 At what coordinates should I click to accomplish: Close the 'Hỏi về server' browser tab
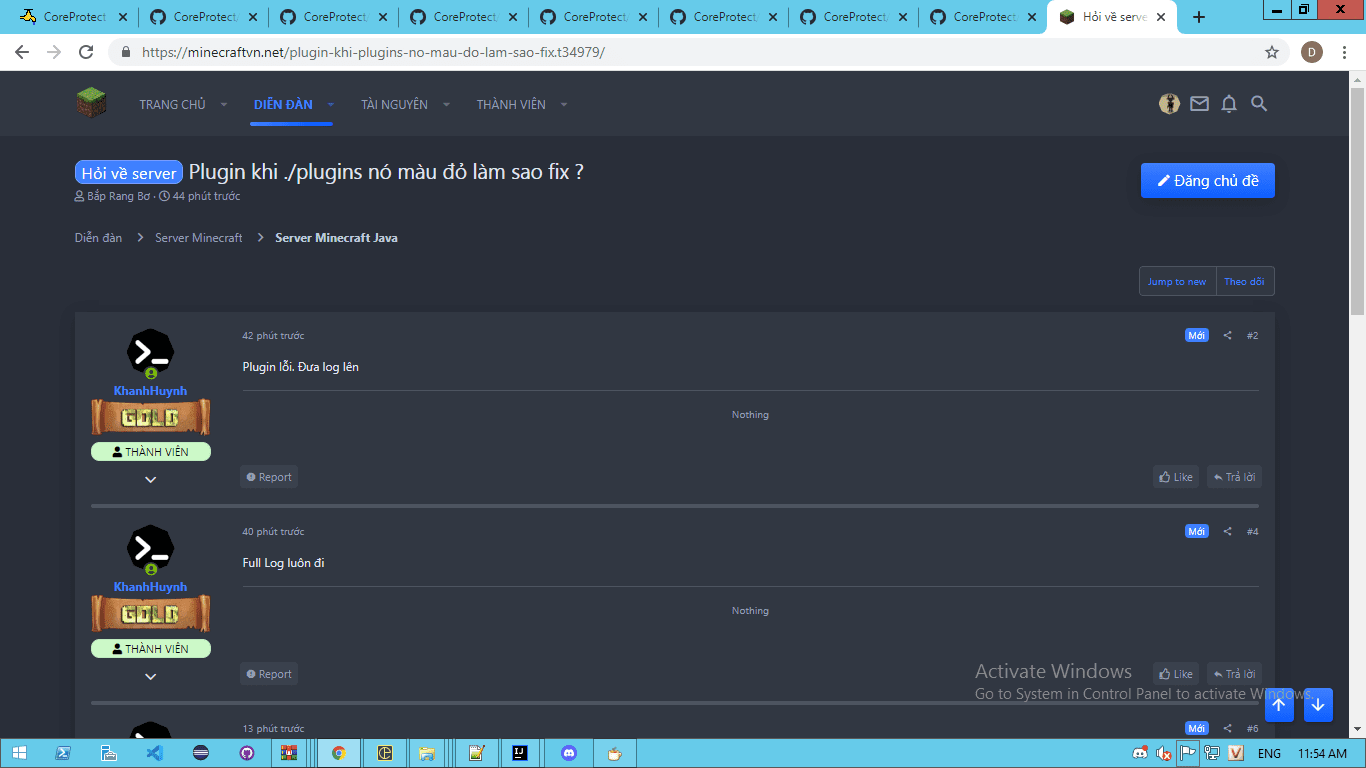point(1161,17)
